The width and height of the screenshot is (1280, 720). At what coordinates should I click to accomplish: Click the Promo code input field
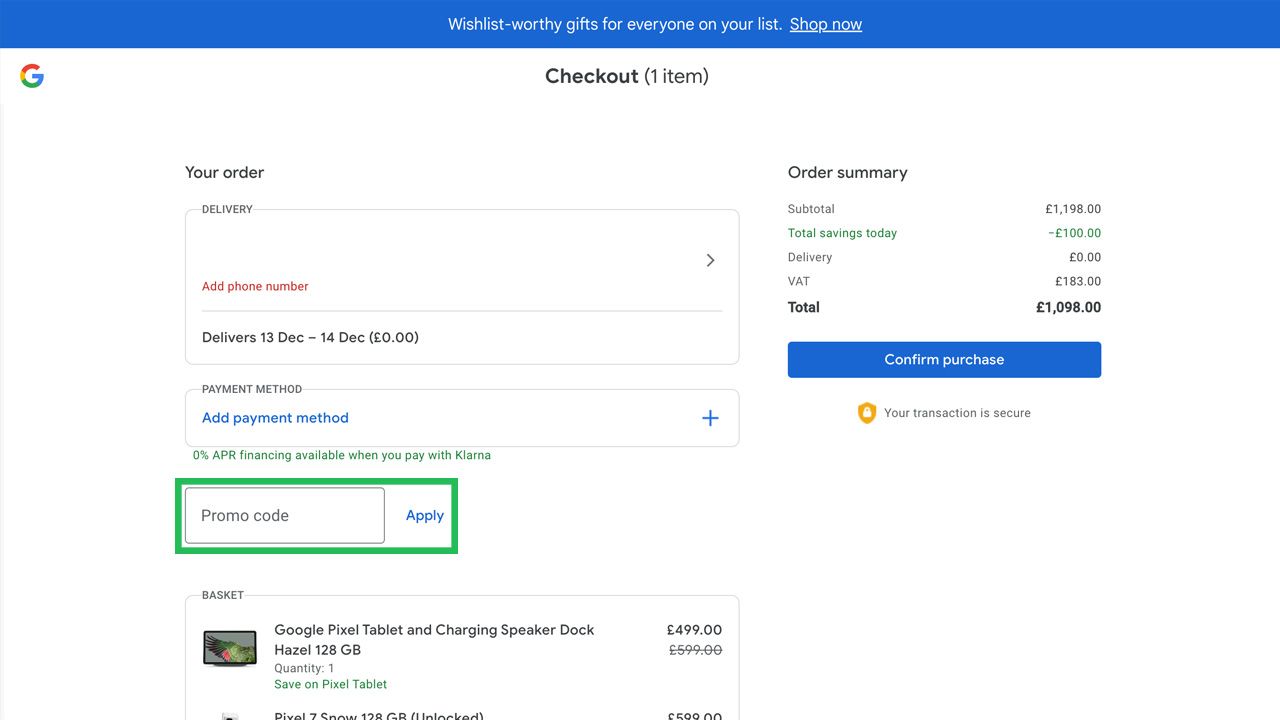[283, 515]
